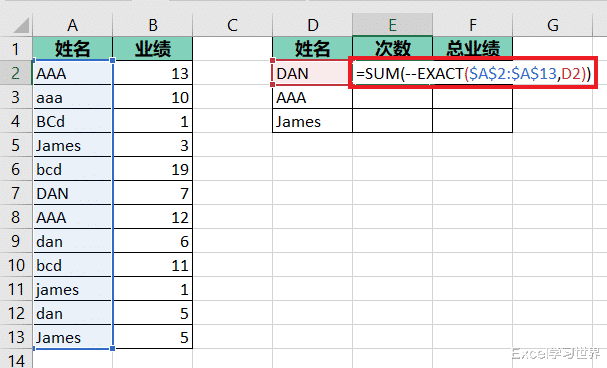The height and width of the screenshot is (368, 607).
Task: Select column G header
Action: coord(552,25)
